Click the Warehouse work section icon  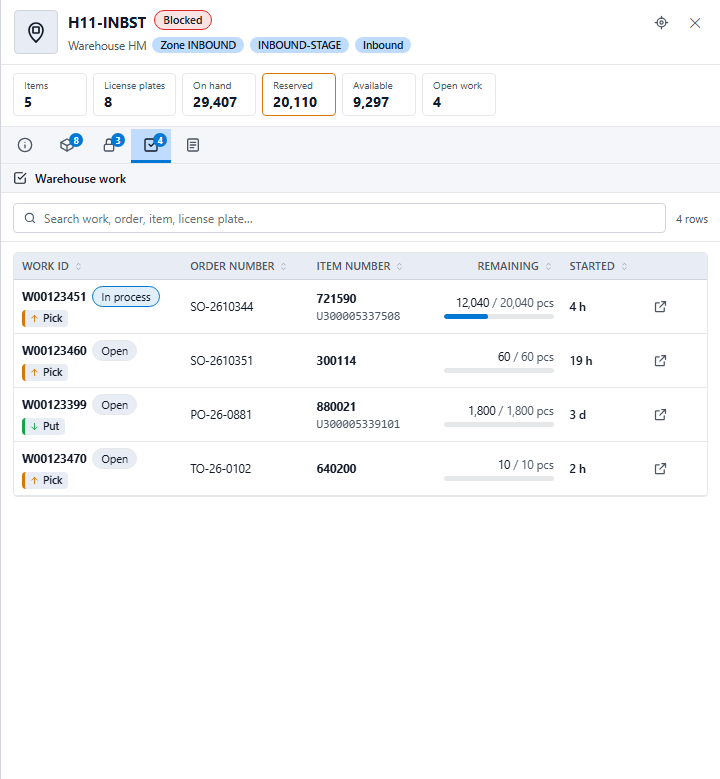[20, 178]
